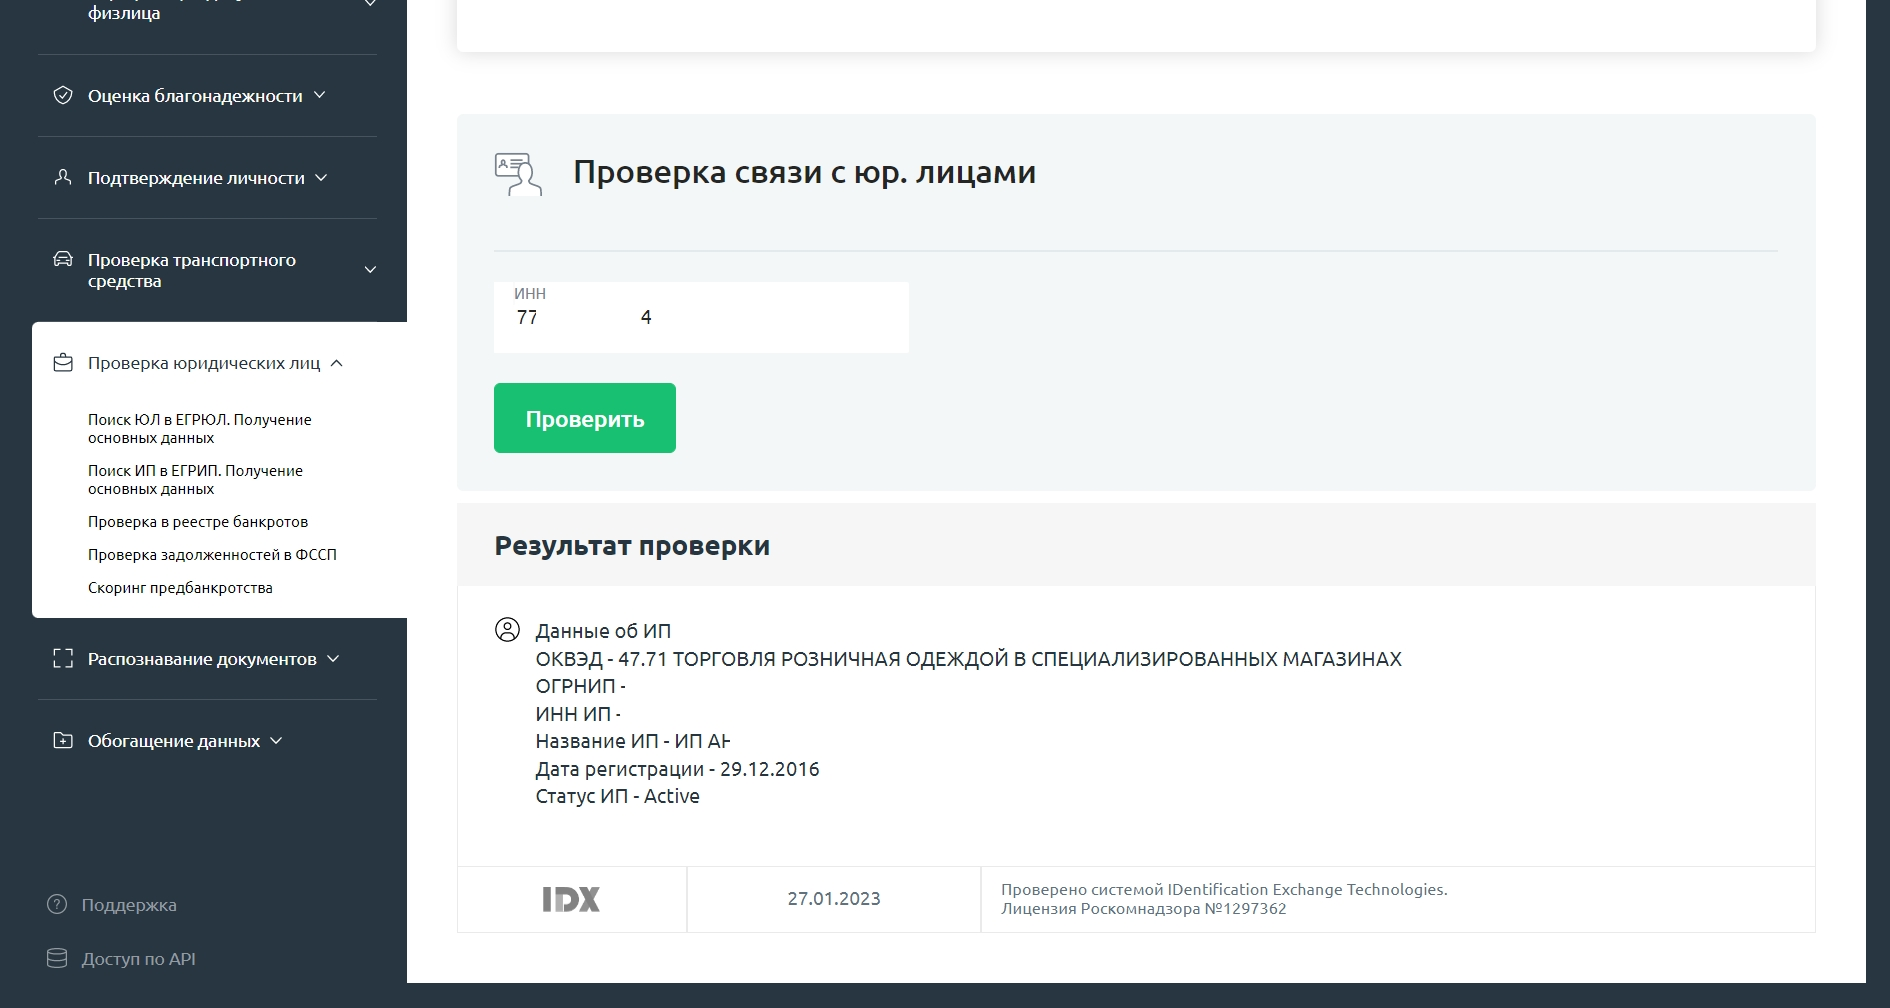
Task: Open Поиск ИП в ЕГРИП link
Action: coord(194,479)
